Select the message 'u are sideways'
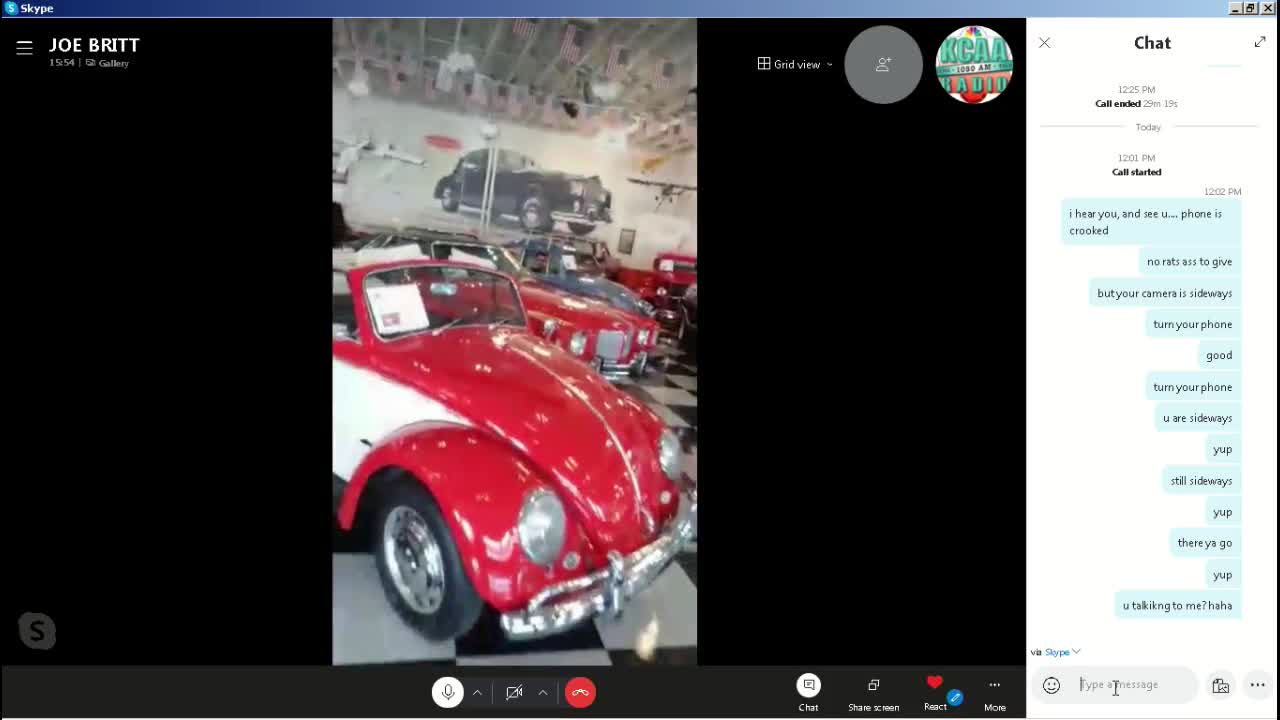This screenshot has width=1280, height=720. pyautogui.click(x=1197, y=418)
